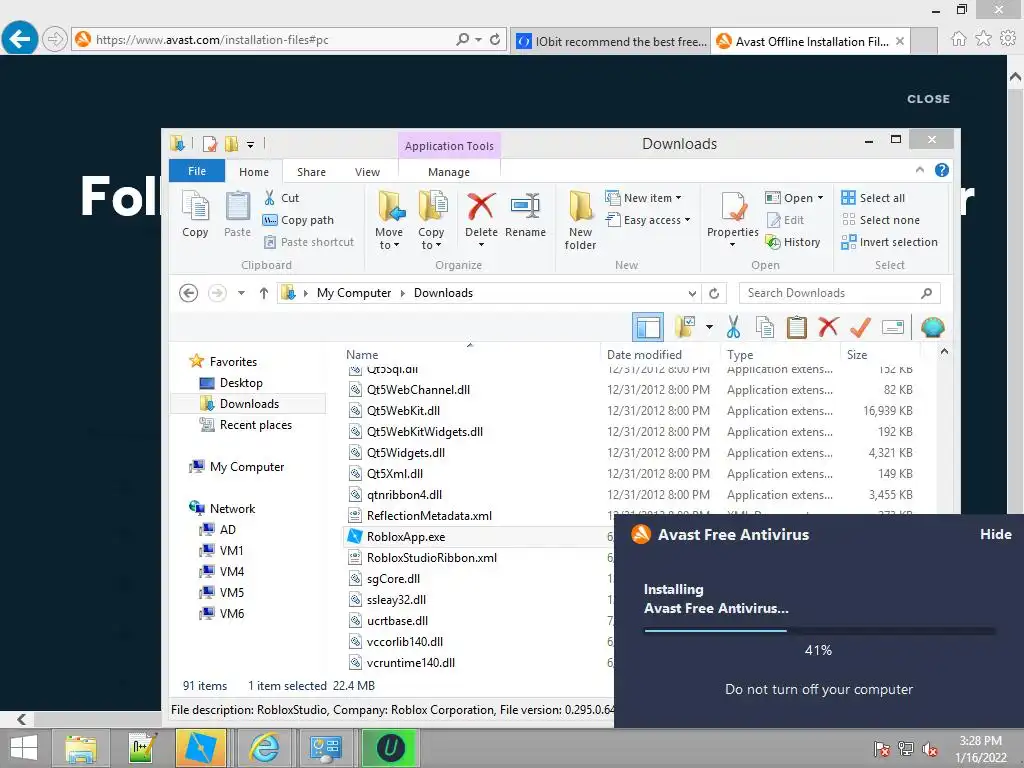Click the Explorer back navigation arrow

pyautogui.click(x=189, y=293)
